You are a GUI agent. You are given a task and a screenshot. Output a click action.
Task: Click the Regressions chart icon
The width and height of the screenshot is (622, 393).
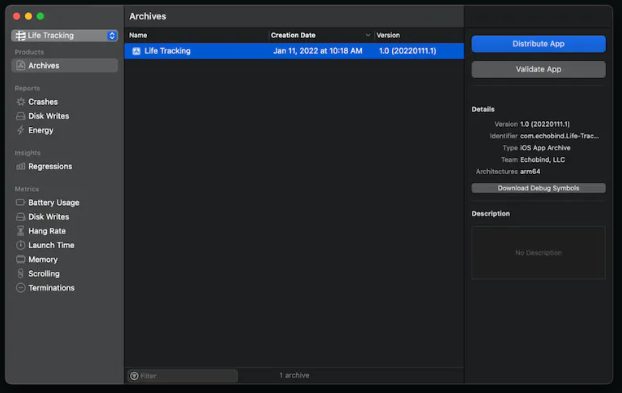pyautogui.click(x=20, y=167)
